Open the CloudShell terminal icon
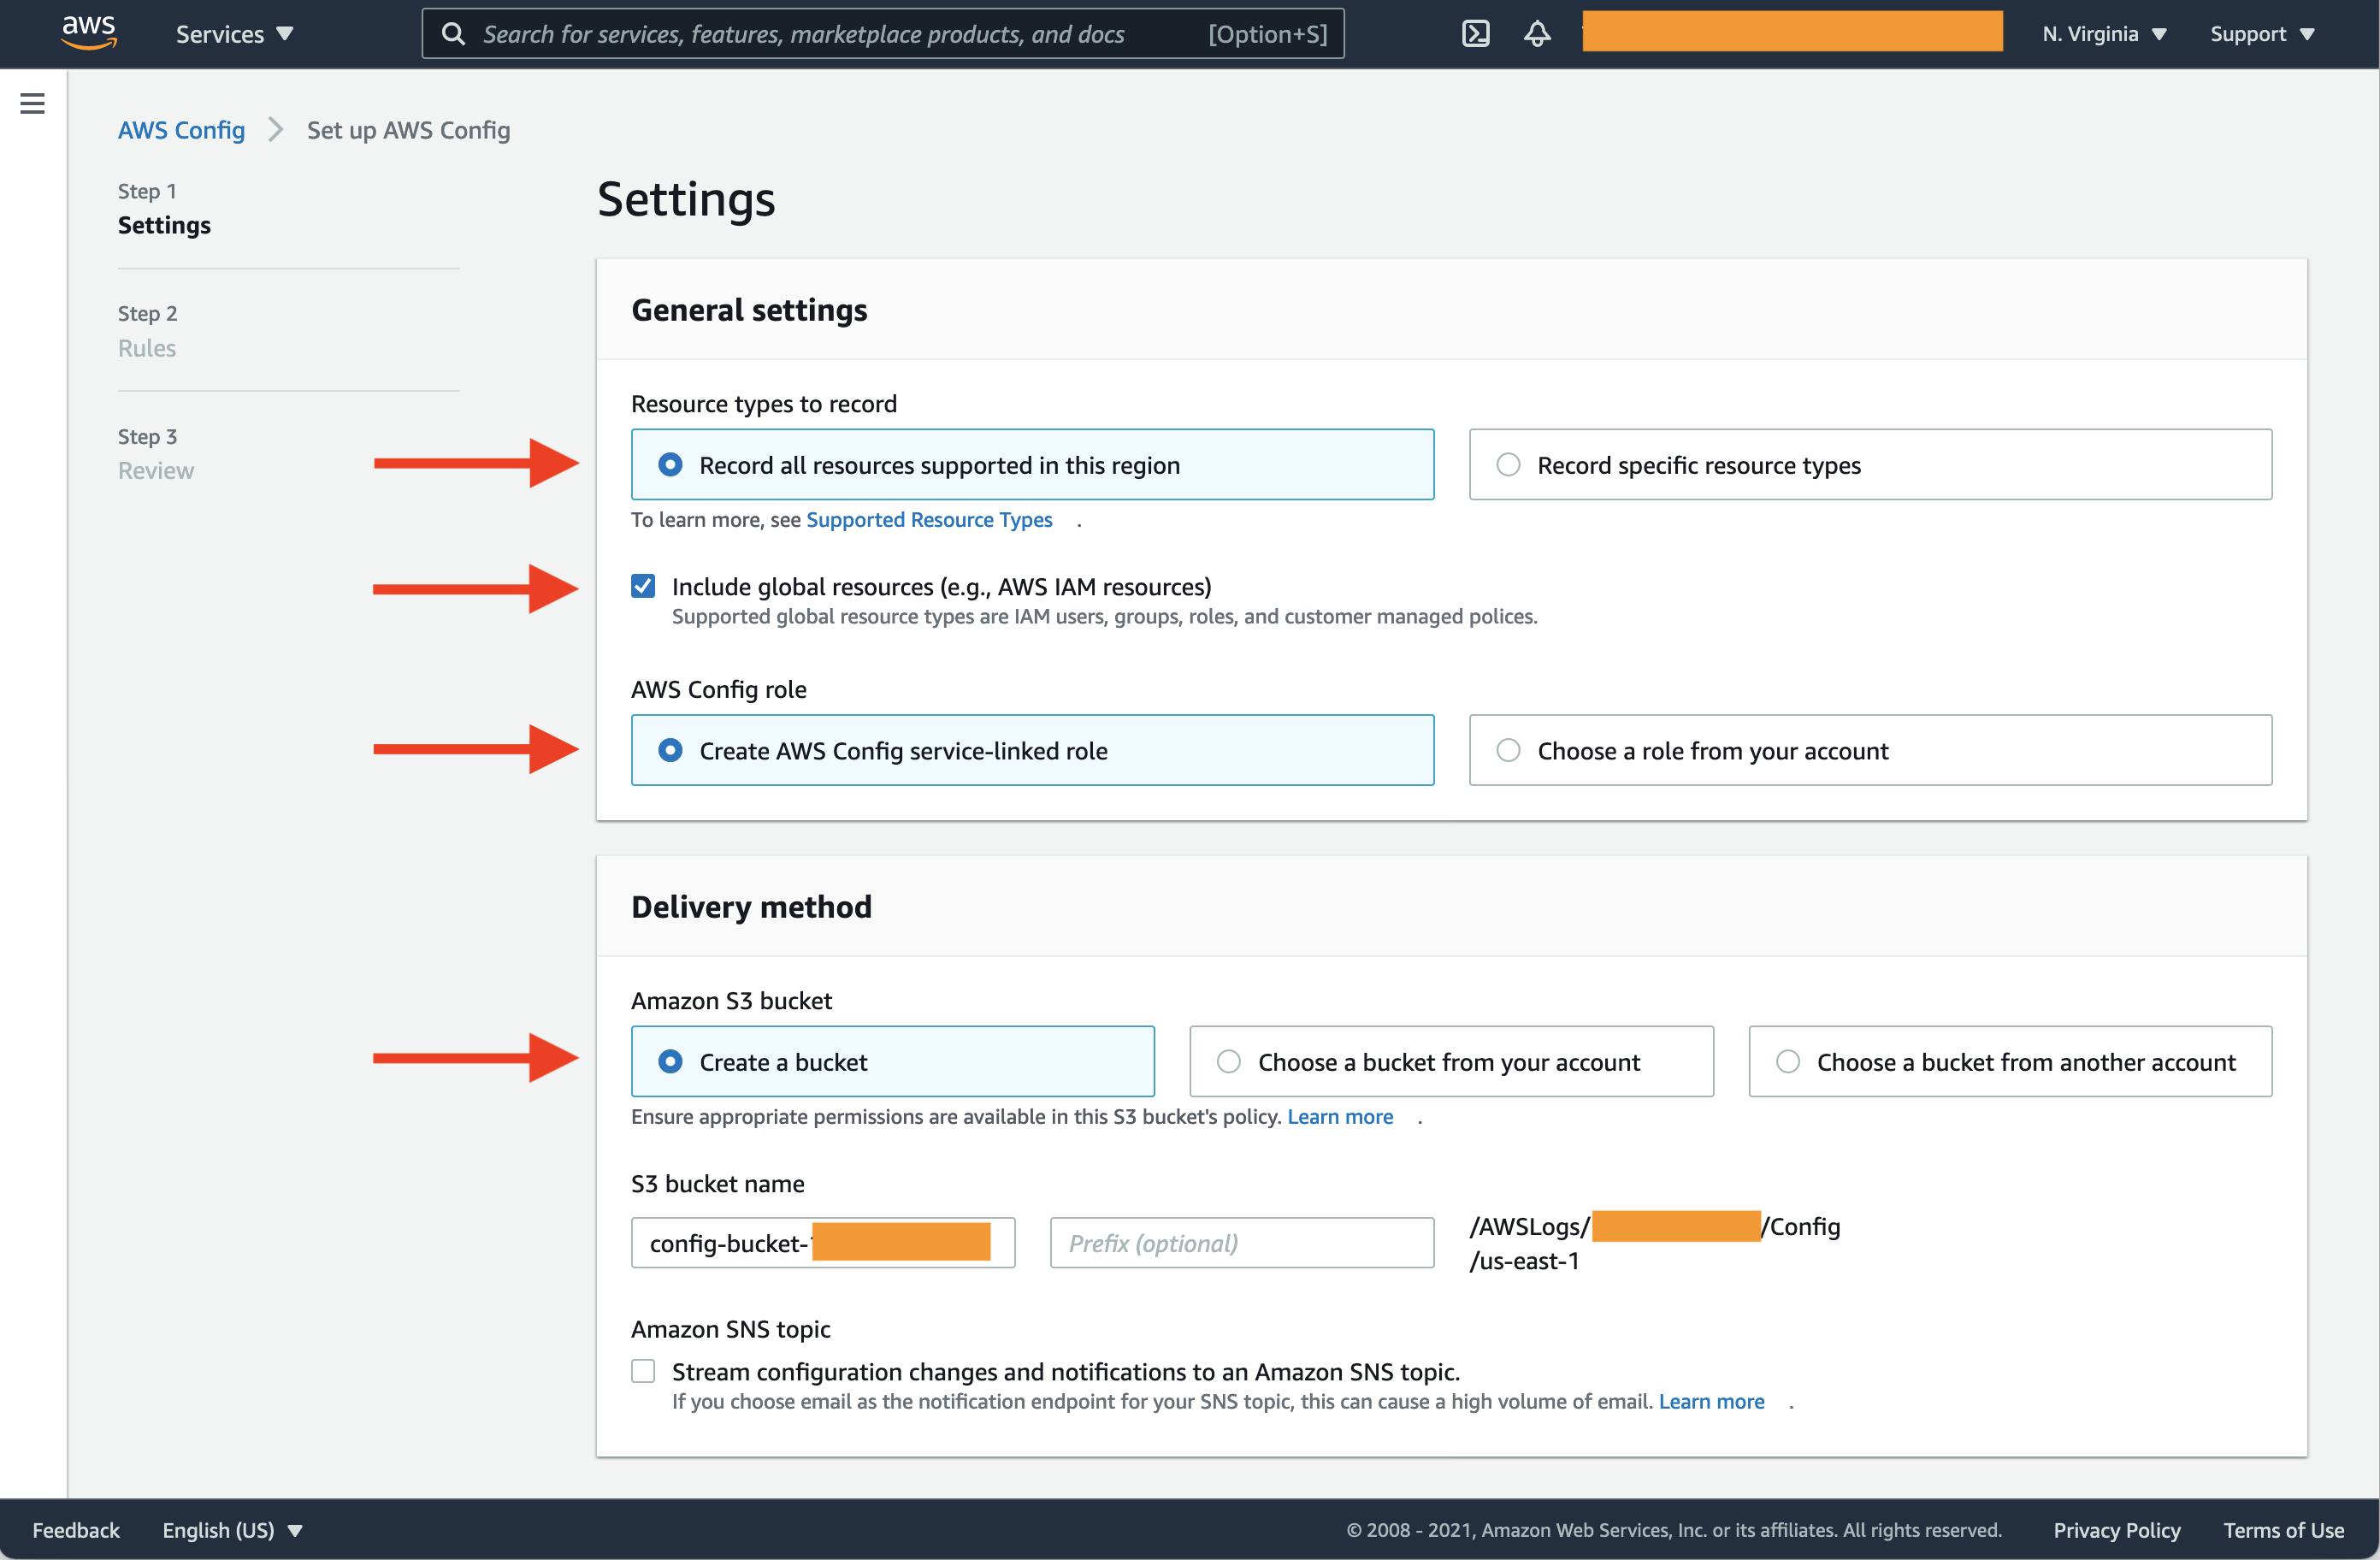The width and height of the screenshot is (2380, 1560). 1475,34
